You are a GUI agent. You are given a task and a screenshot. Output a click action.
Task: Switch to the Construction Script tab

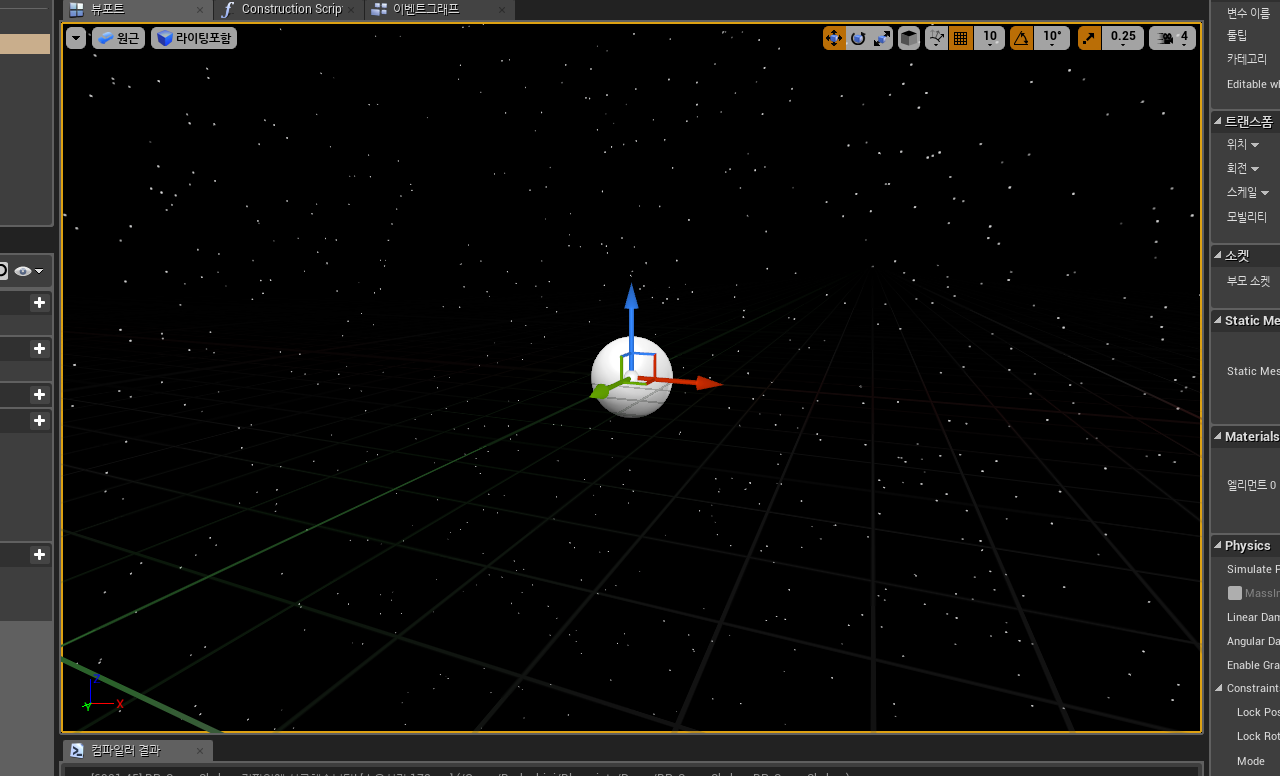pos(291,9)
